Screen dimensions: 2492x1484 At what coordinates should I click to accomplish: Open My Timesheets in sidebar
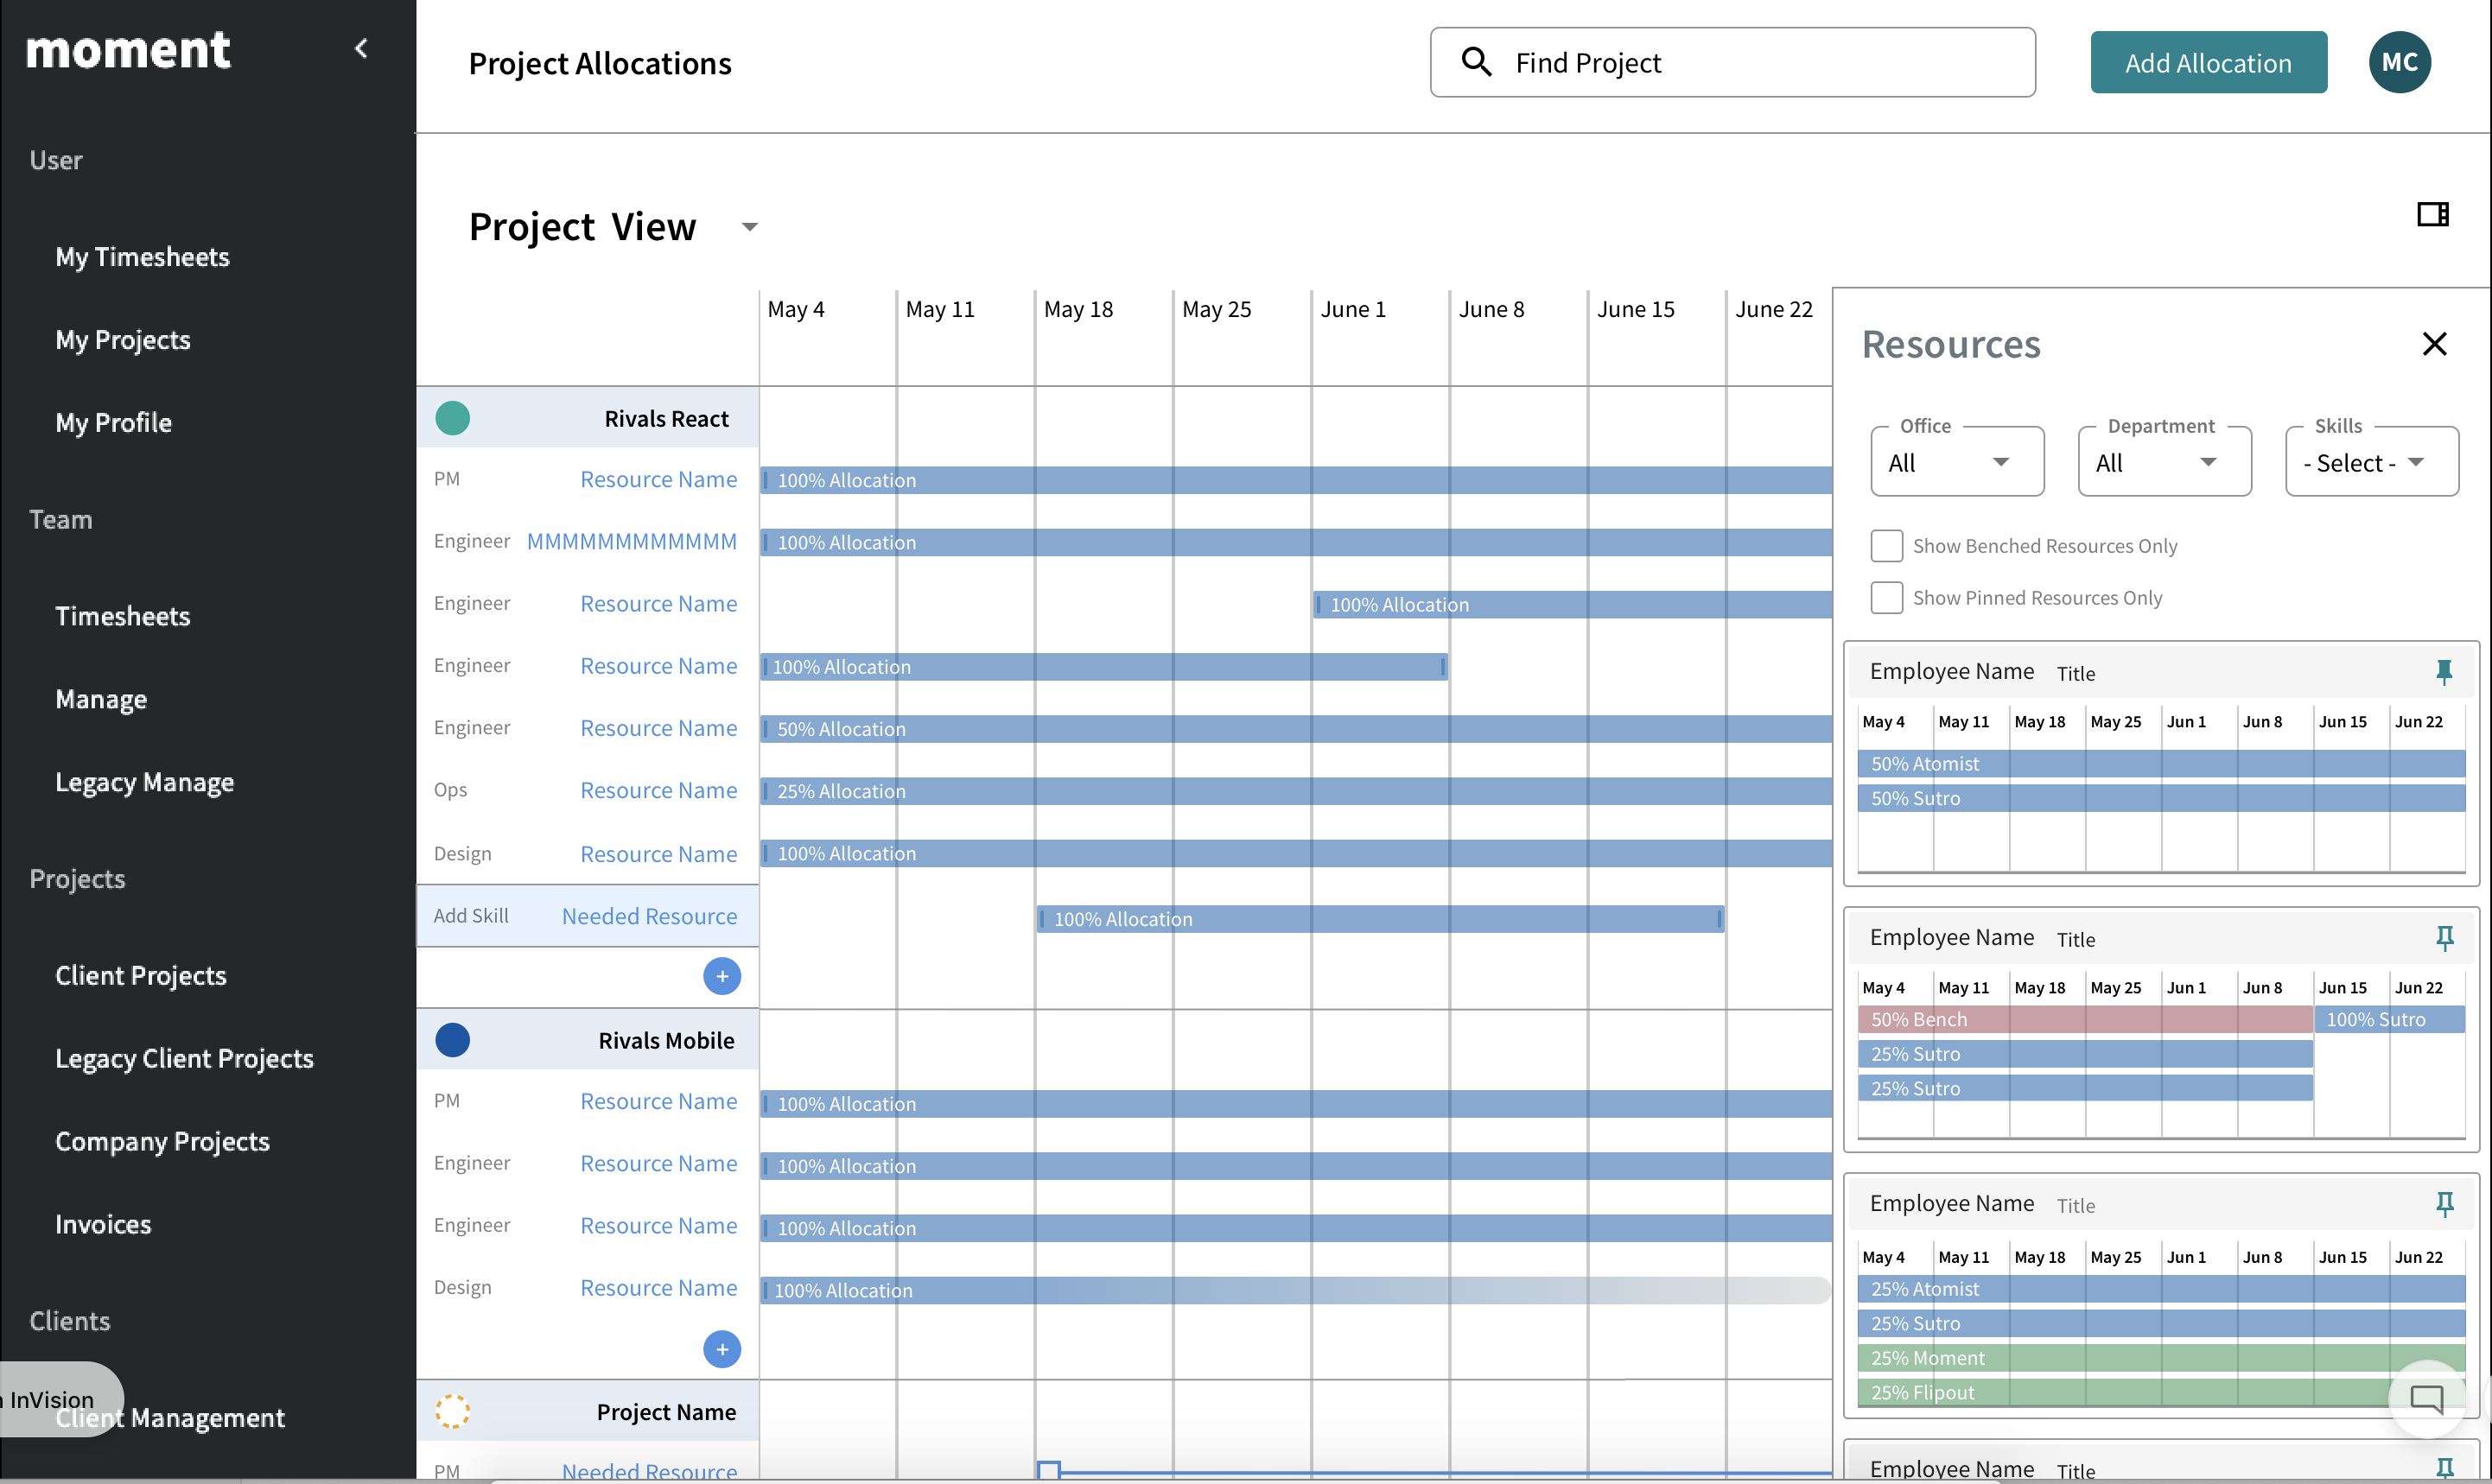coord(142,257)
